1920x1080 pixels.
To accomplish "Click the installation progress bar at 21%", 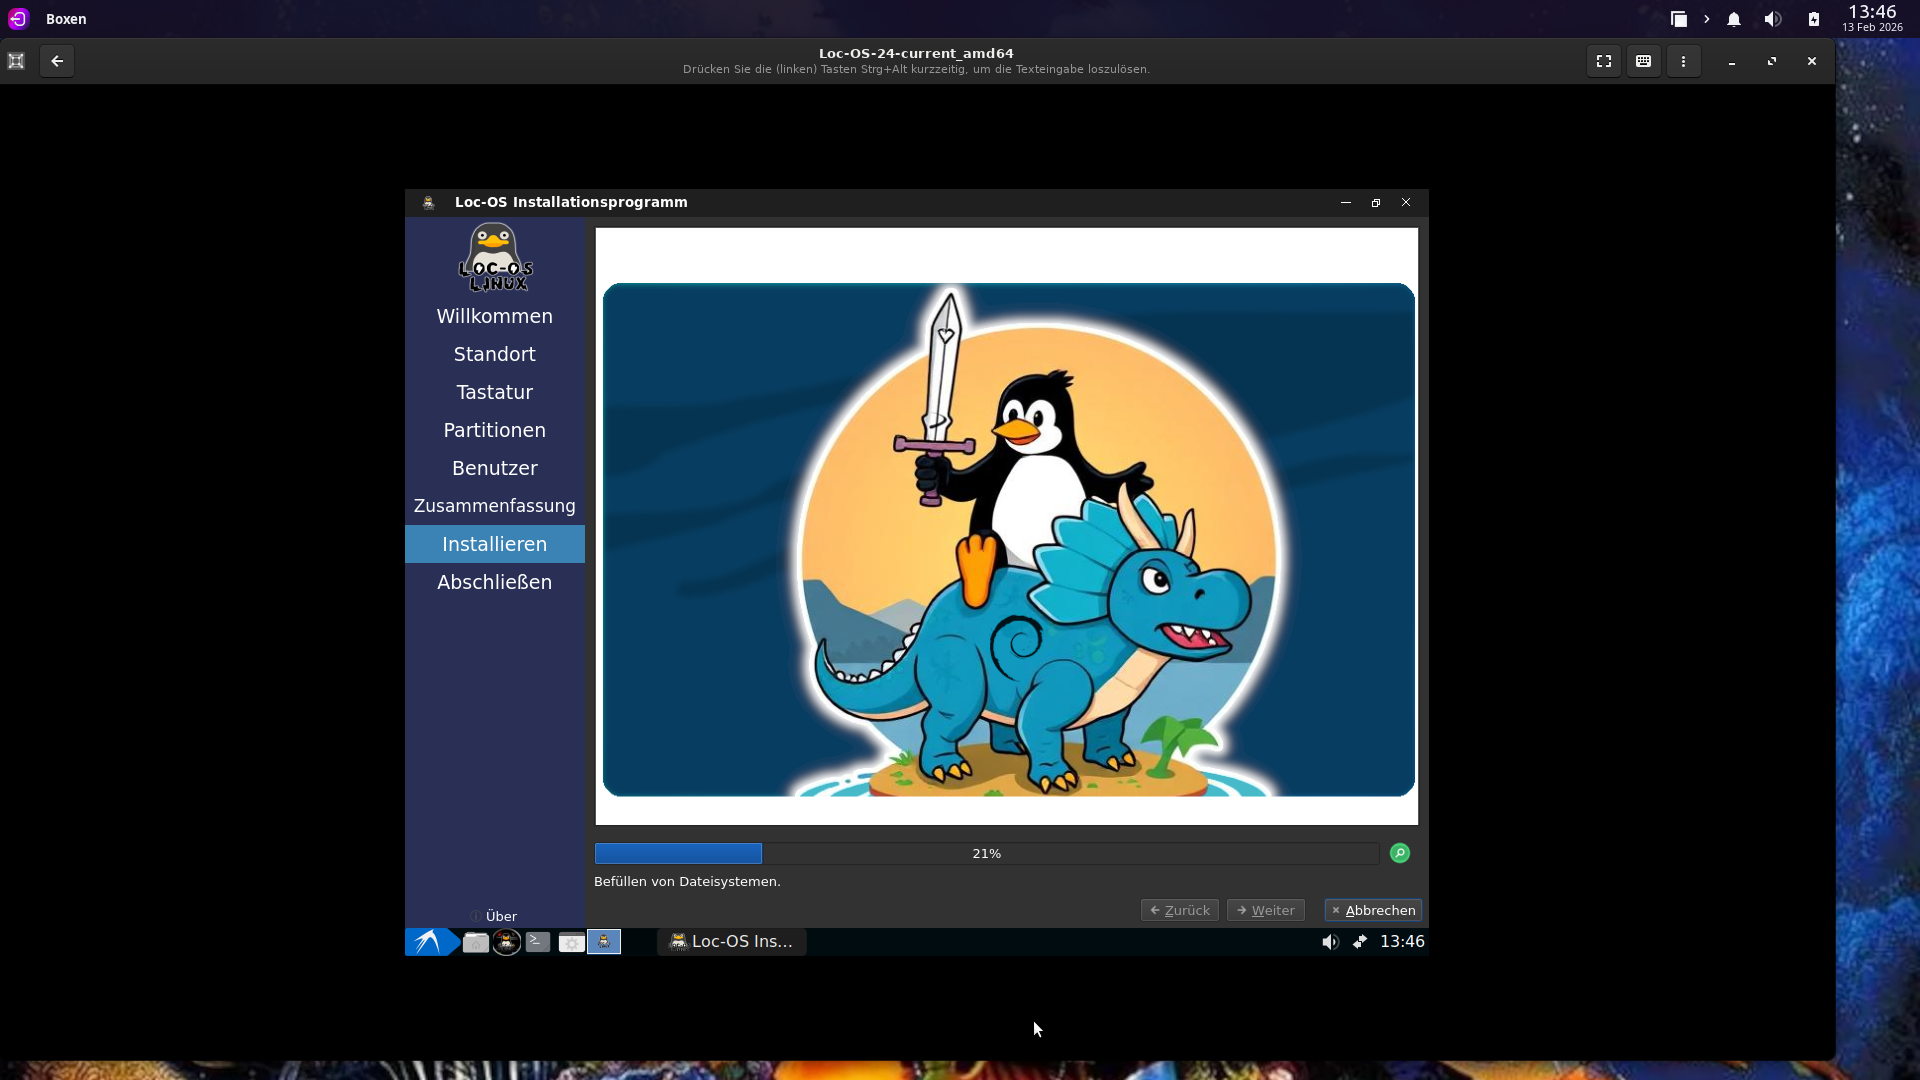I will [986, 853].
